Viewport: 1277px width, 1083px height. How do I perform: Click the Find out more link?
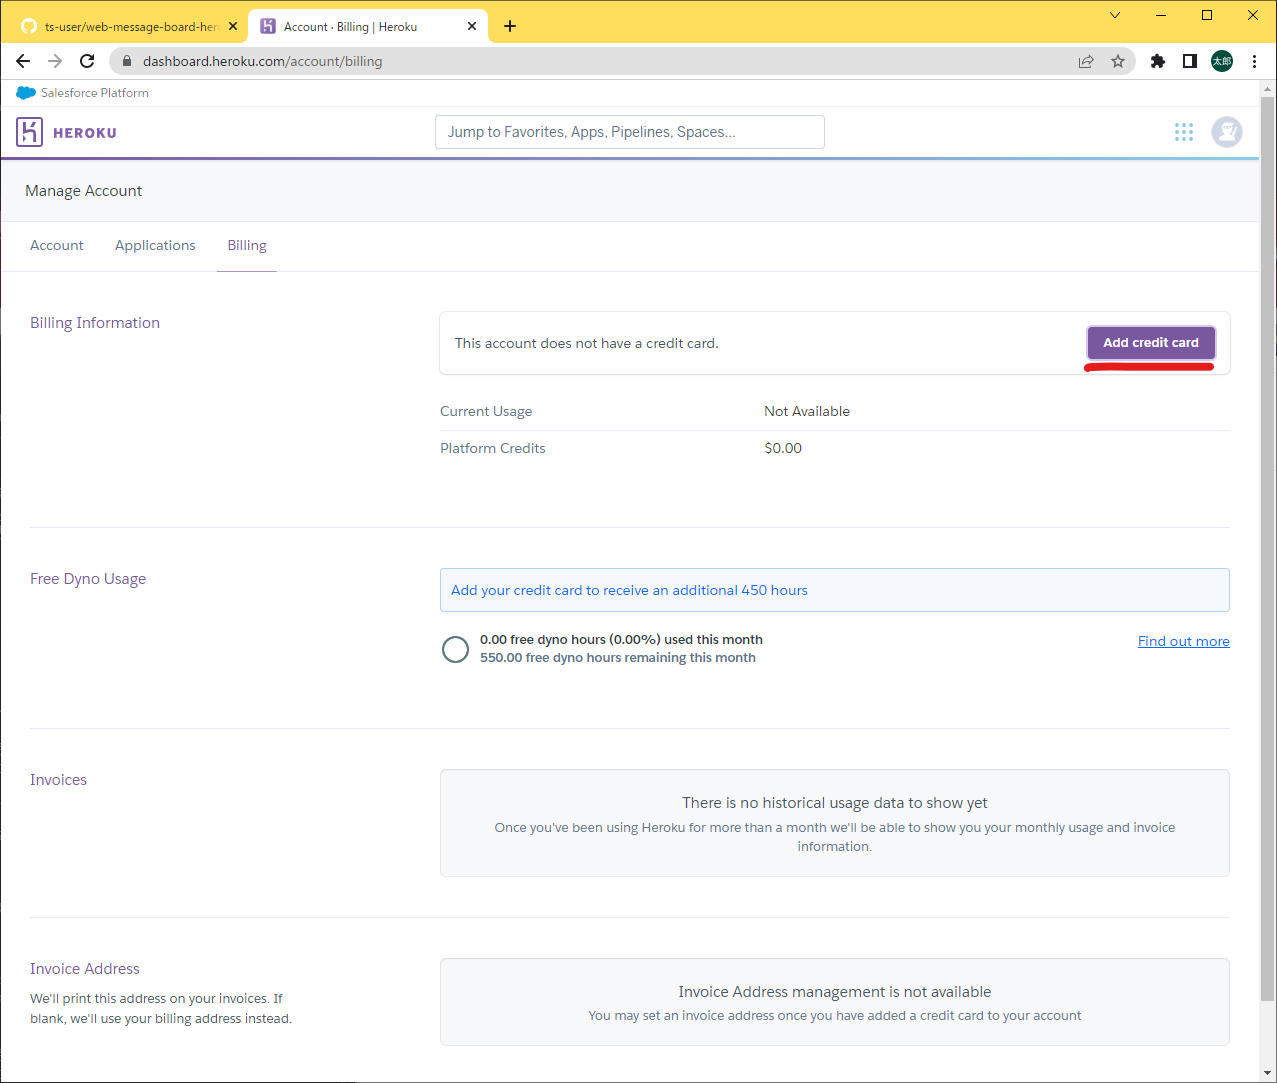click(1184, 641)
